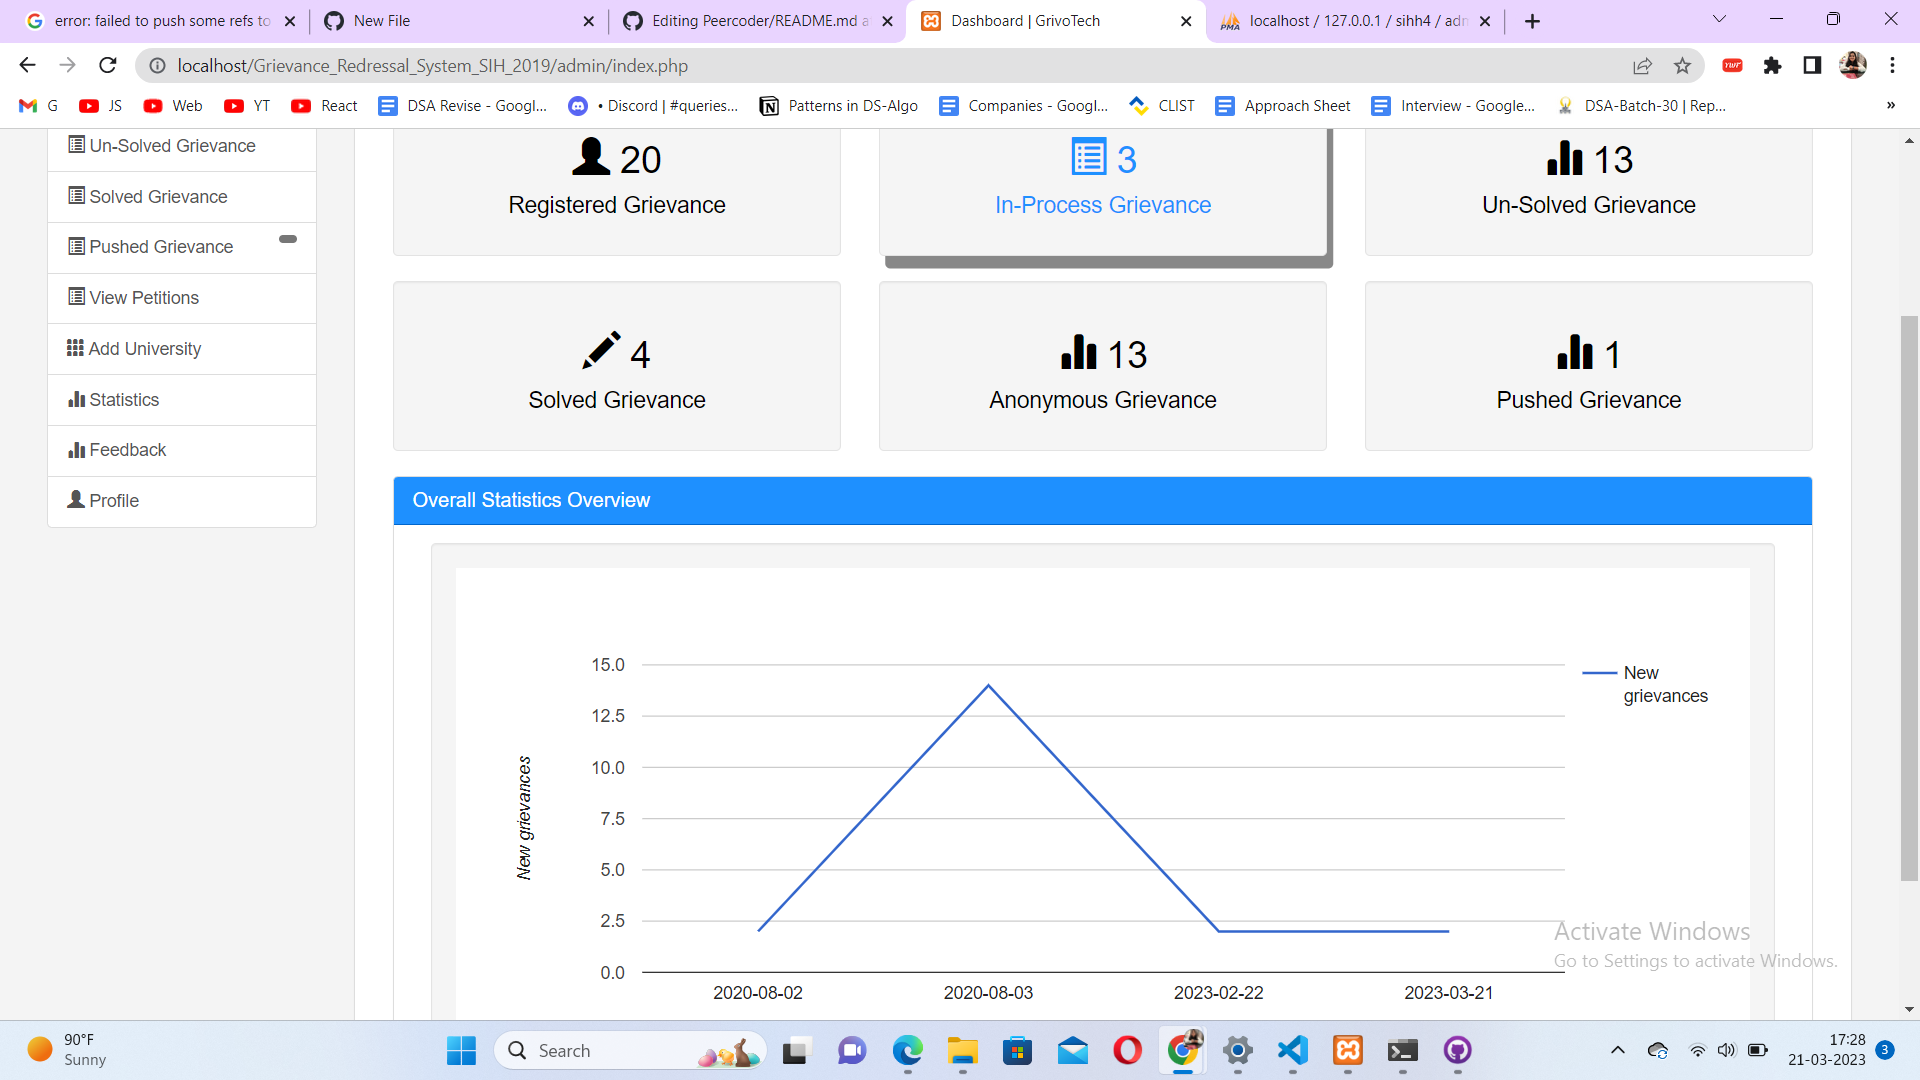Click the Registered Grievance person icon
This screenshot has width=1920, height=1080.
[x=590, y=157]
